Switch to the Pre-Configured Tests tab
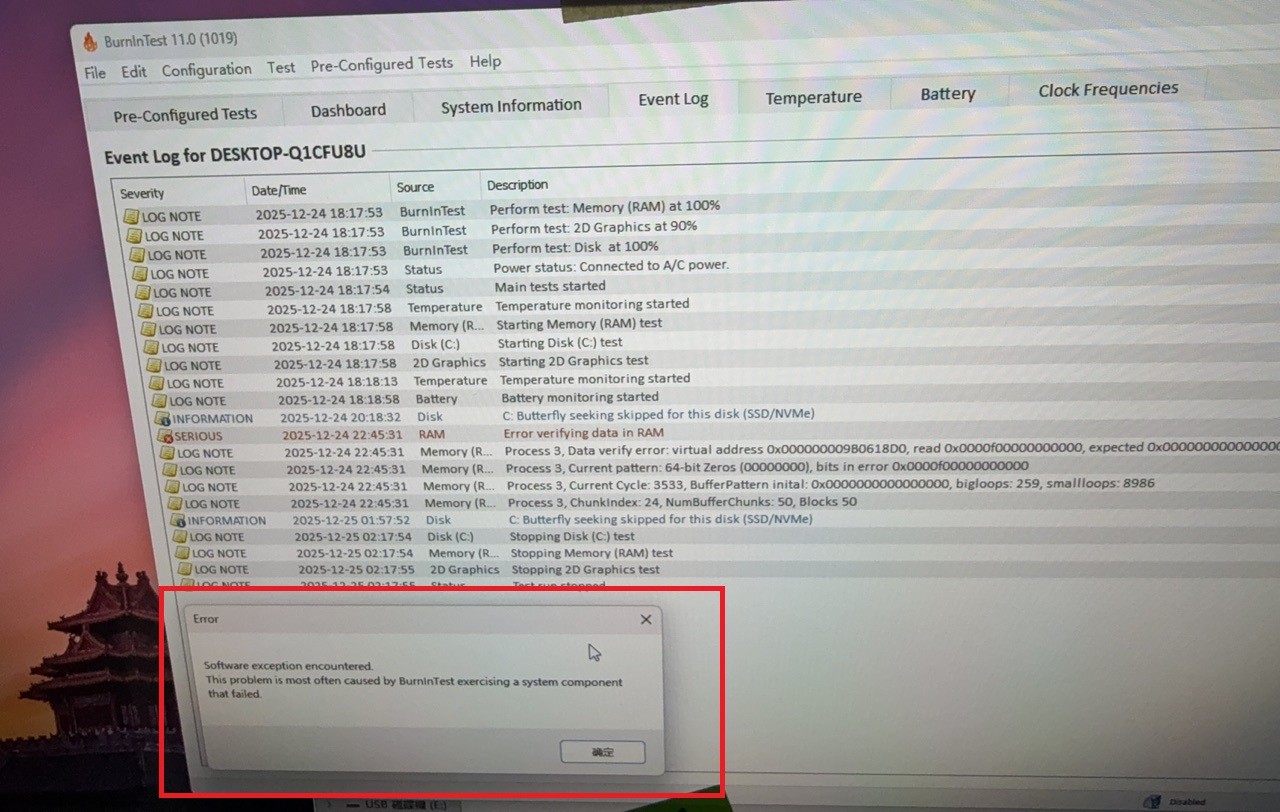 point(185,115)
